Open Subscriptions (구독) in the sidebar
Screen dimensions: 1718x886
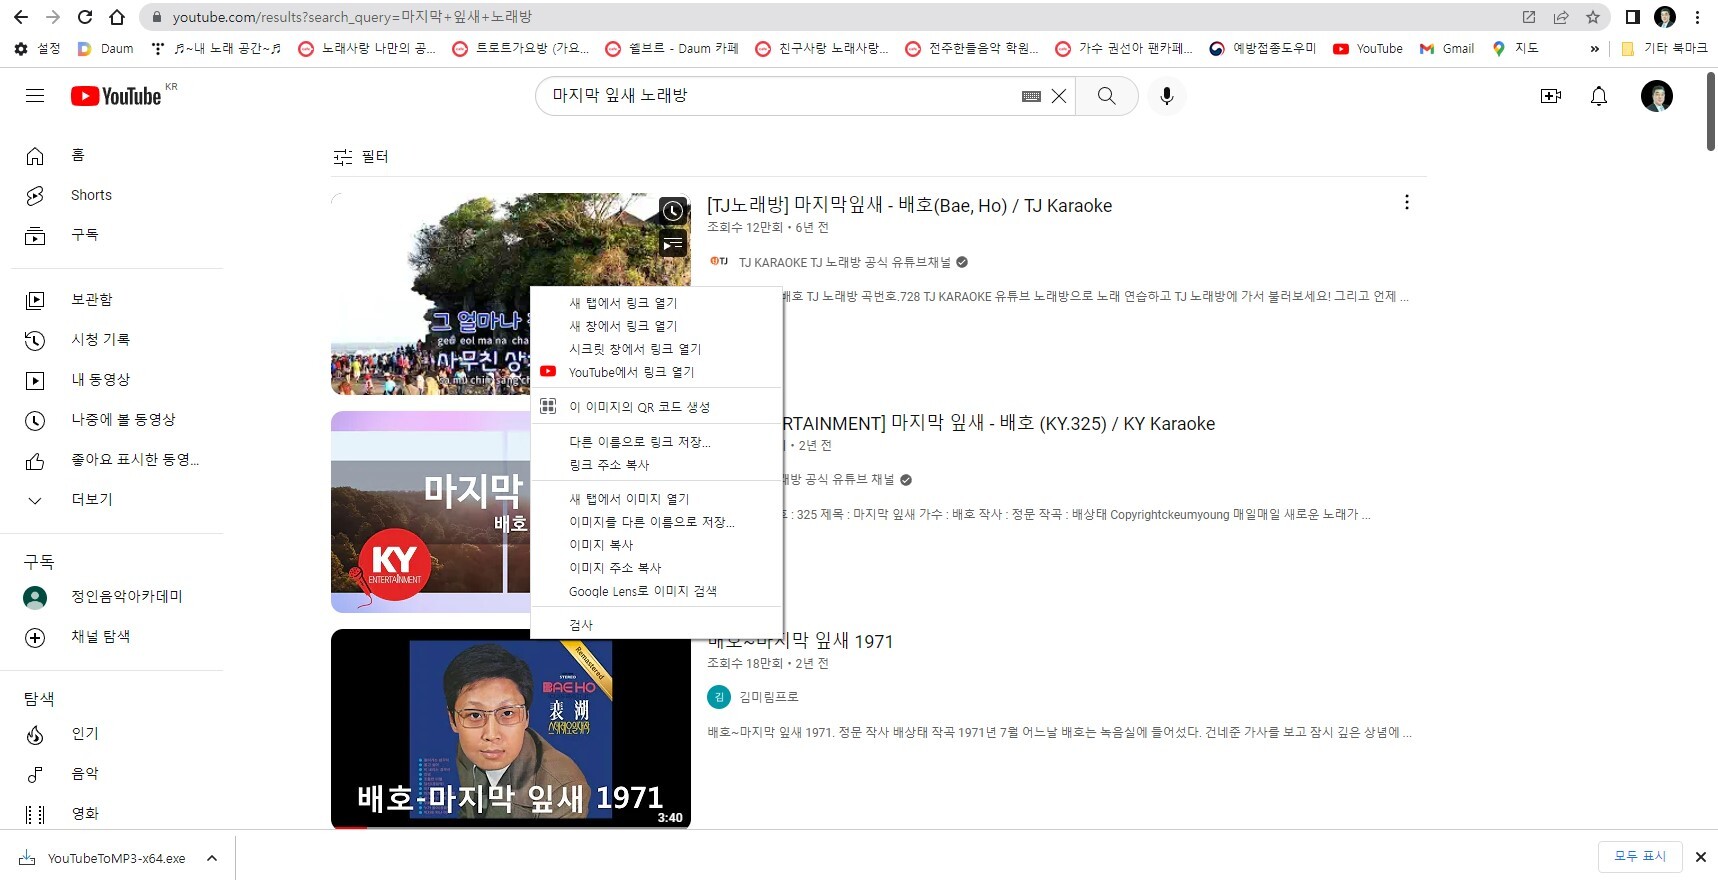click(117, 235)
